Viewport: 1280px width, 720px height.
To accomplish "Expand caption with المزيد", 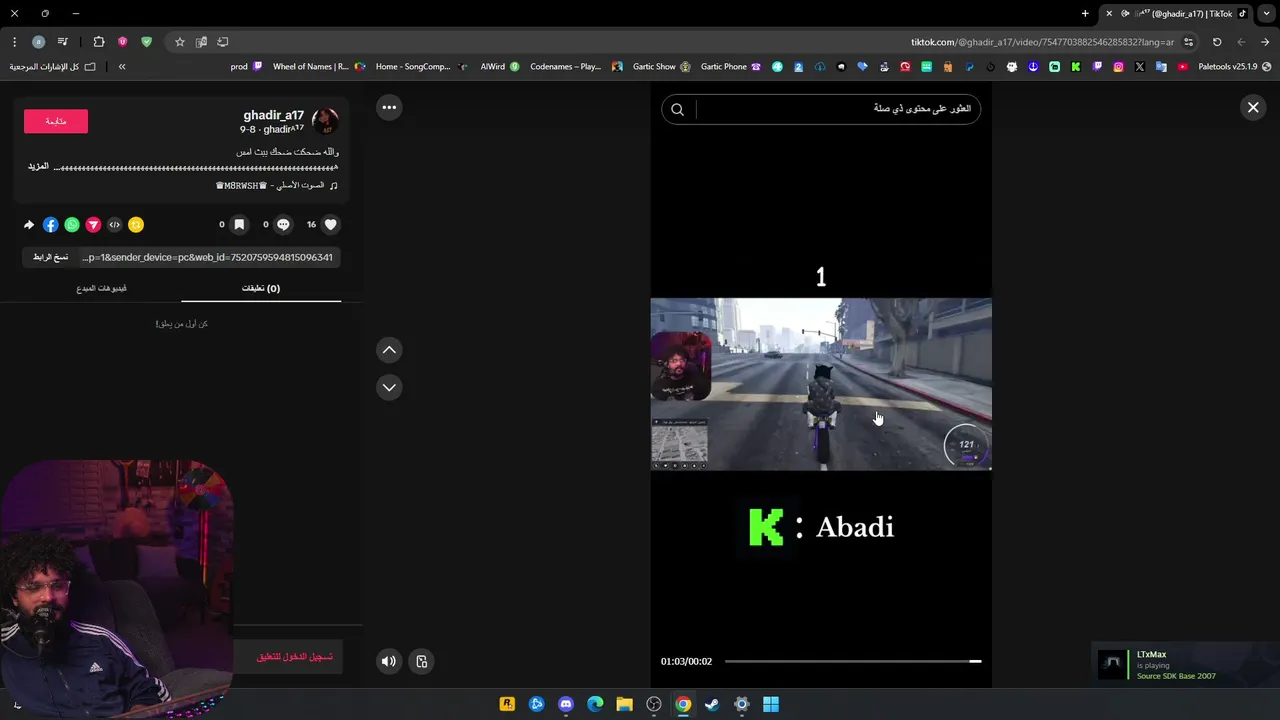I will [38, 167].
